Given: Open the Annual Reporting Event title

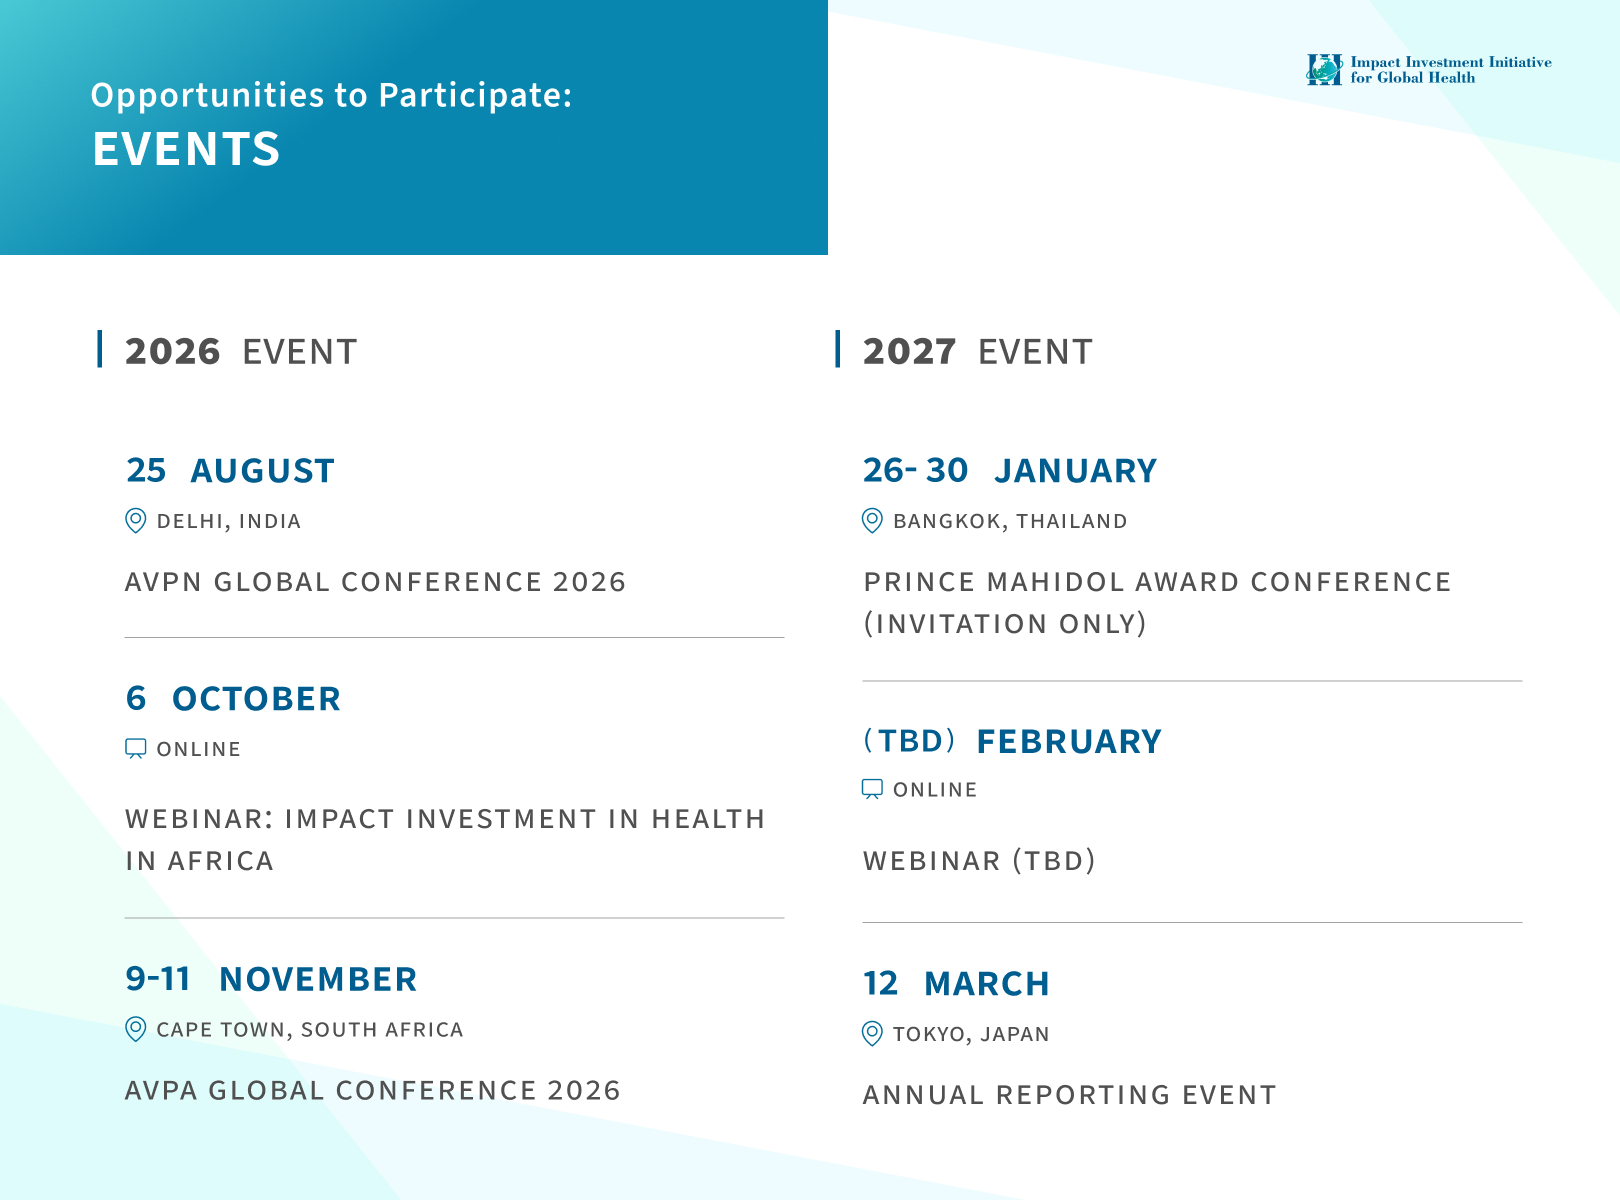Looking at the screenshot, I should tap(1070, 1095).
